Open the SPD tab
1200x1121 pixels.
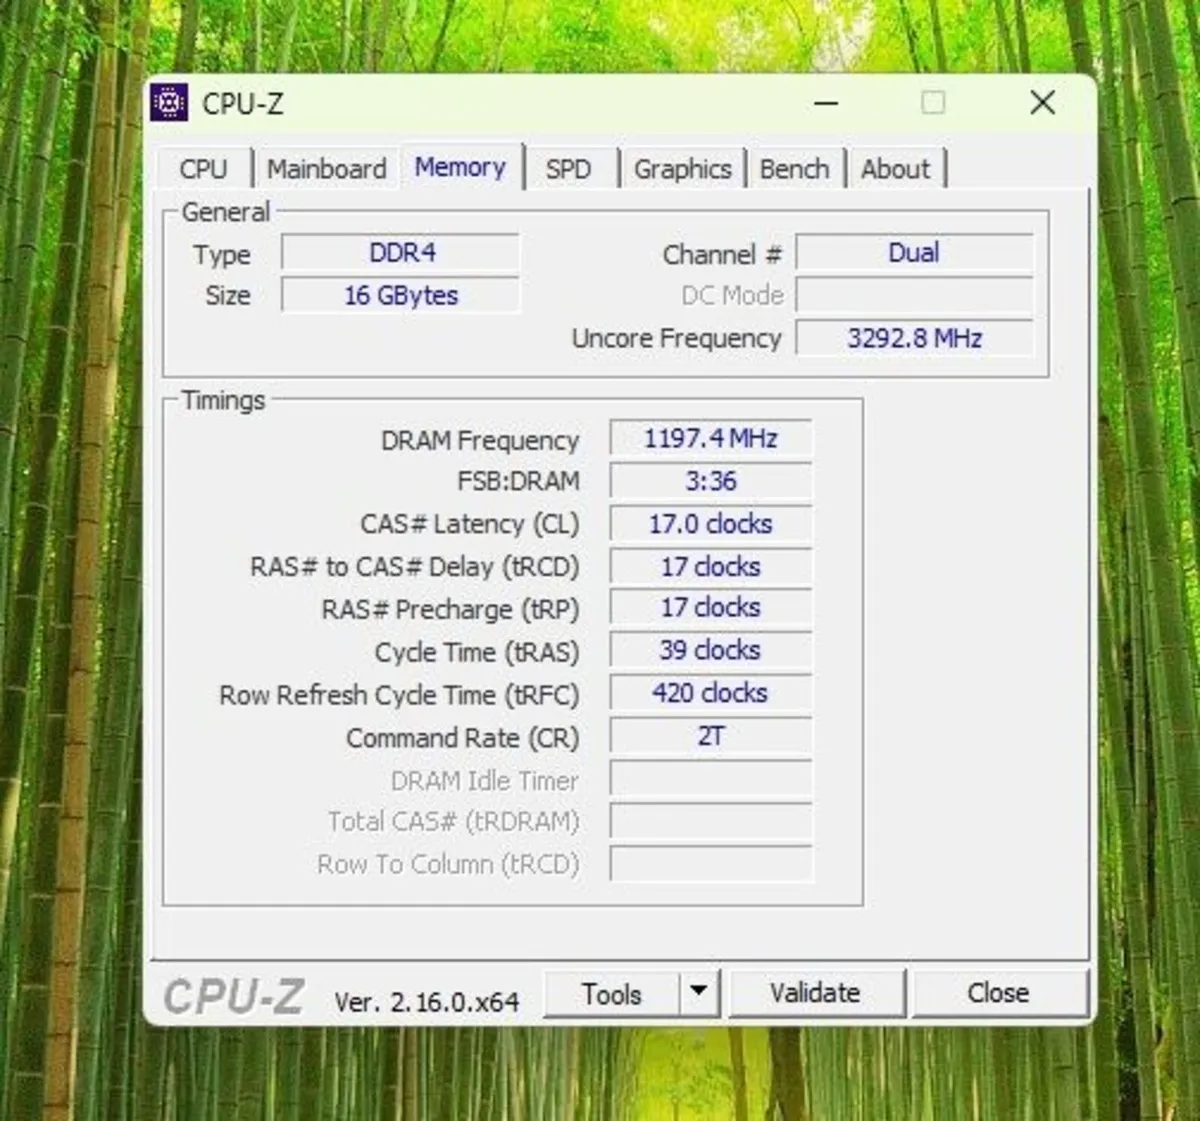(x=569, y=169)
